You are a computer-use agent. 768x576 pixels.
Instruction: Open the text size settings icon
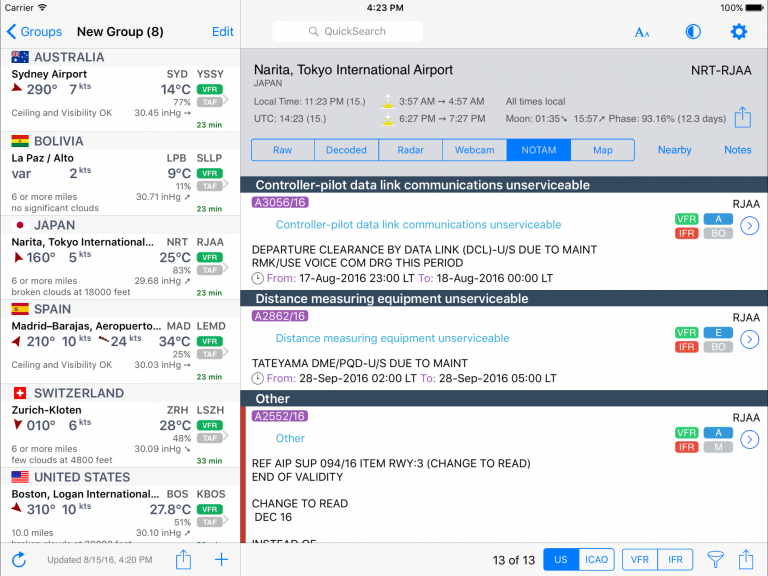point(642,32)
